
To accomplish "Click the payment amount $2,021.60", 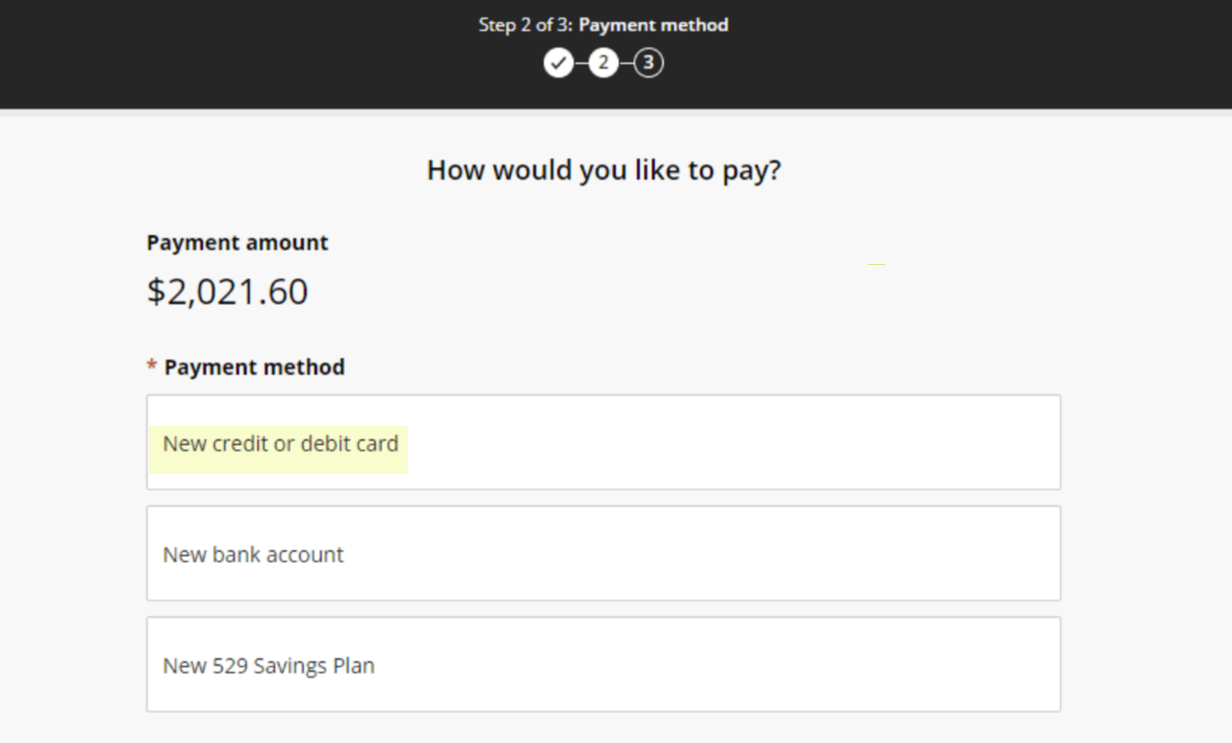I will tap(227, 291).
